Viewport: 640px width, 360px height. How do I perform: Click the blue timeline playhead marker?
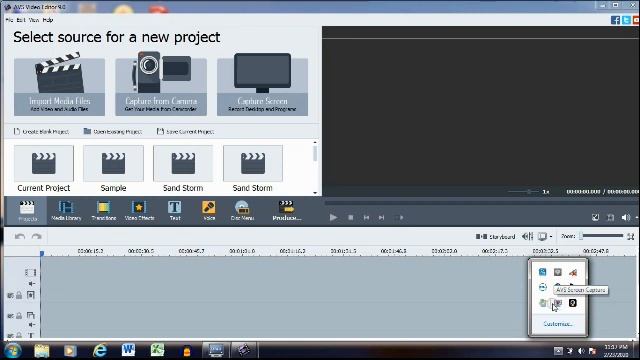click(x=42, y=253)
